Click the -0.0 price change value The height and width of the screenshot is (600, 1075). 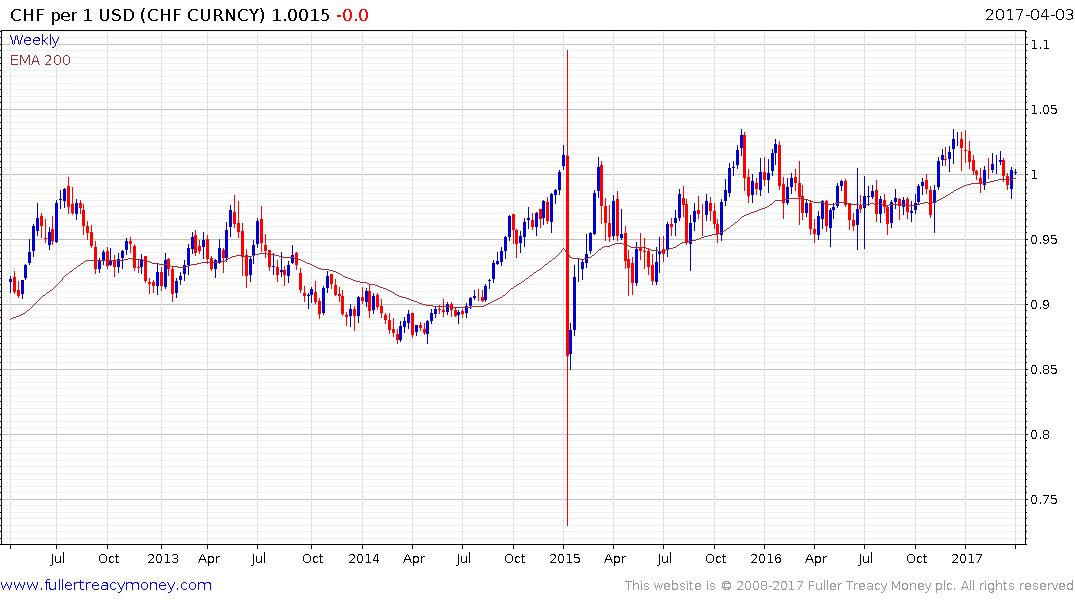pos(352,15)
